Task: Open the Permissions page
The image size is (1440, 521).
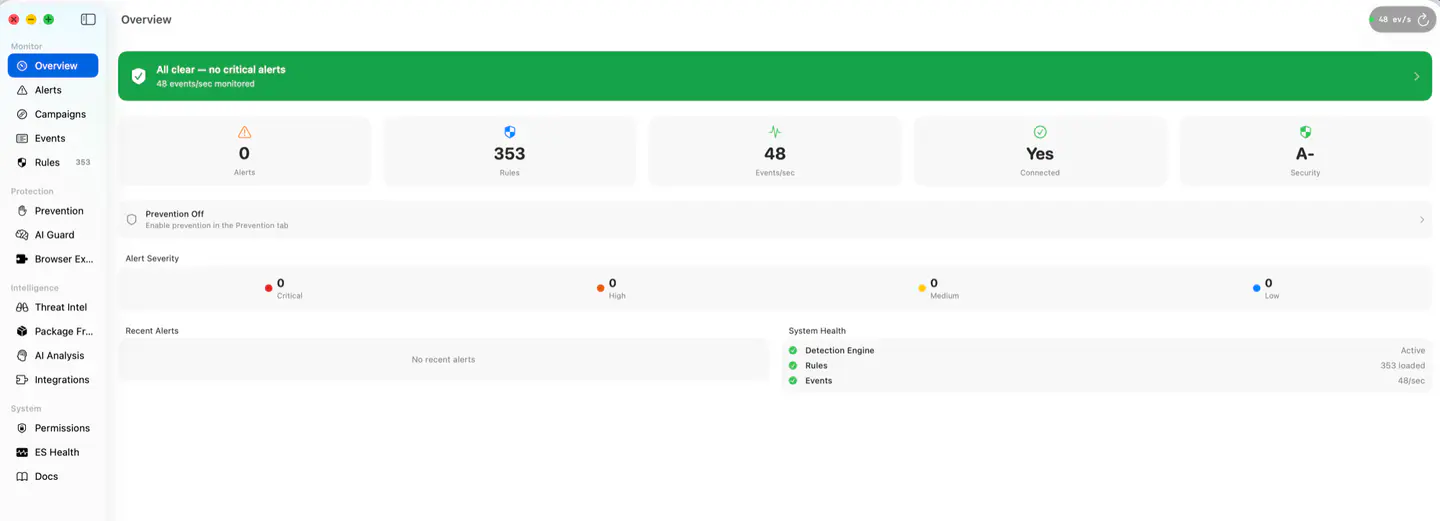Action: point(53,428)
